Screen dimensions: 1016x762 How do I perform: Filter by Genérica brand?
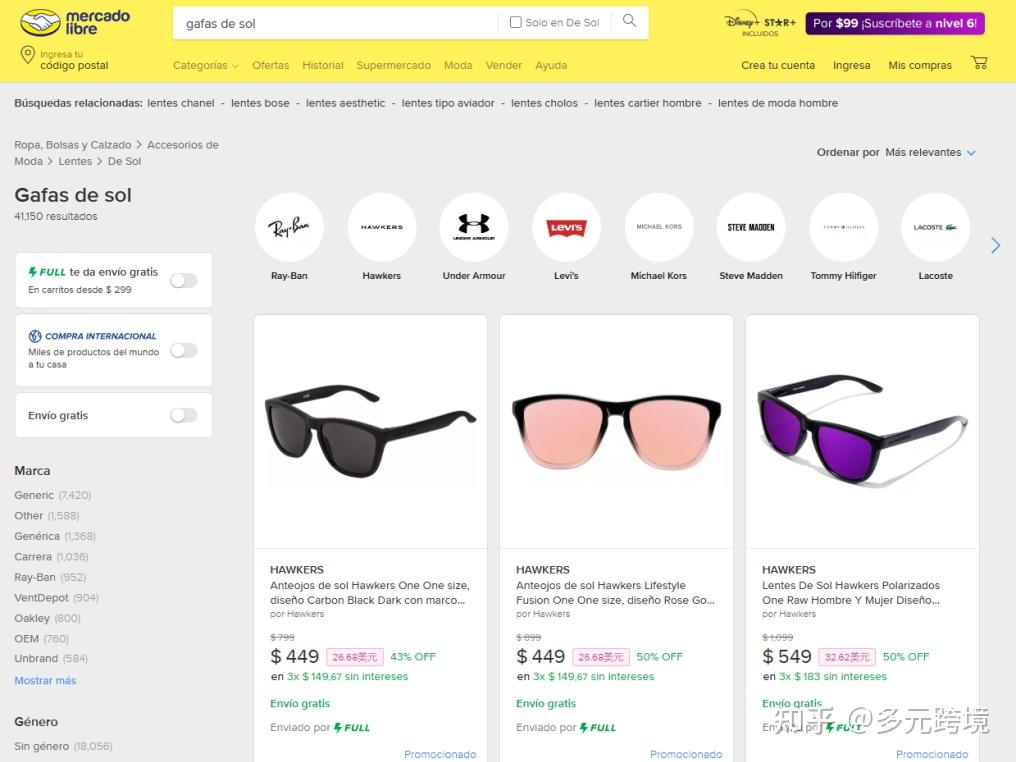[x=55, y=536]
